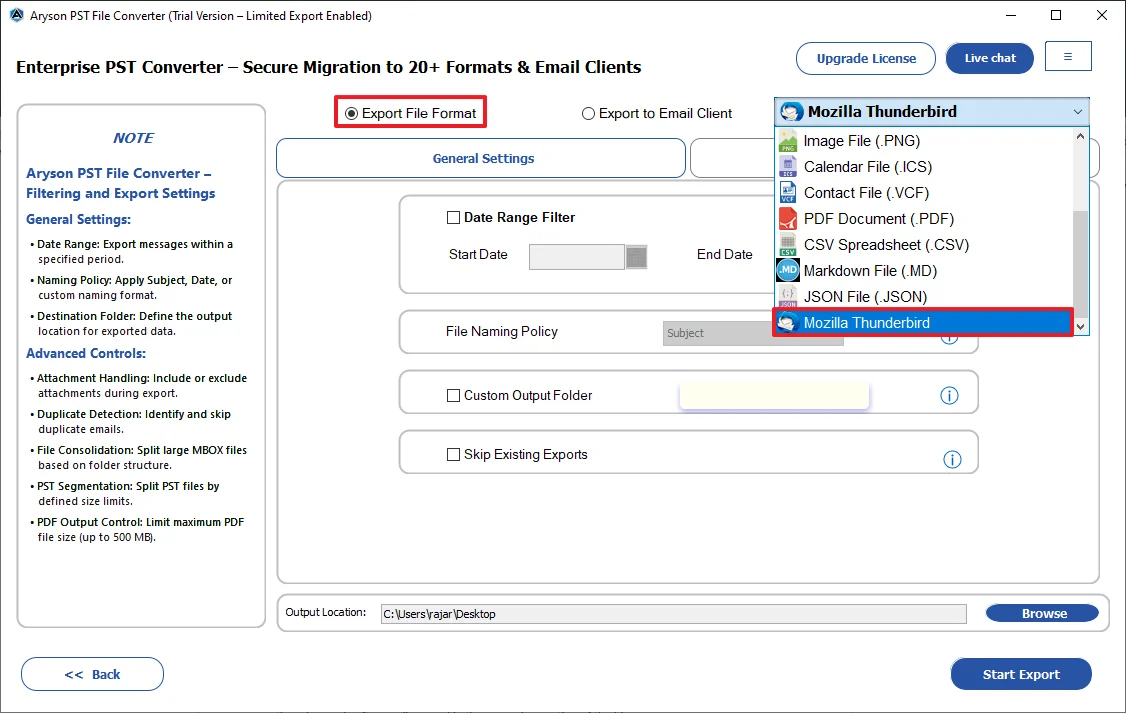Screen dimensions: 1126x713
Task: Click the Aryson app logo in title bar
Action: point(16,15)
